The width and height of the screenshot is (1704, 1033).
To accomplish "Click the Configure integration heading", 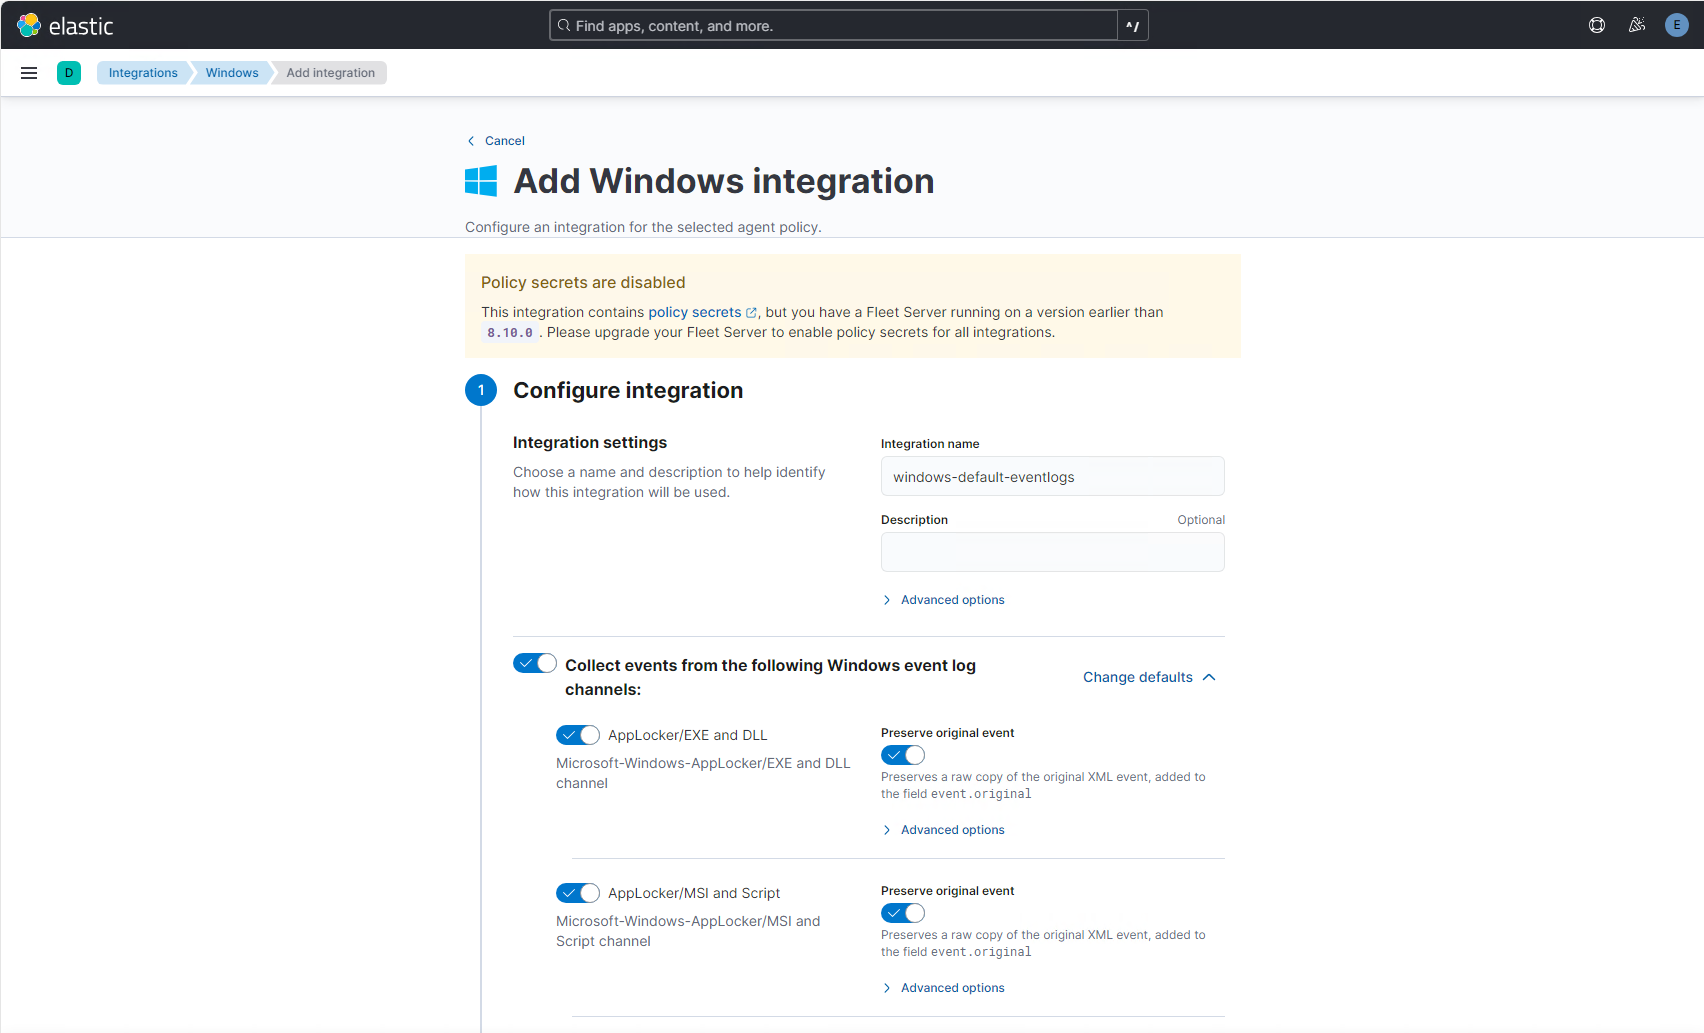I will click(x=628, y=391).
